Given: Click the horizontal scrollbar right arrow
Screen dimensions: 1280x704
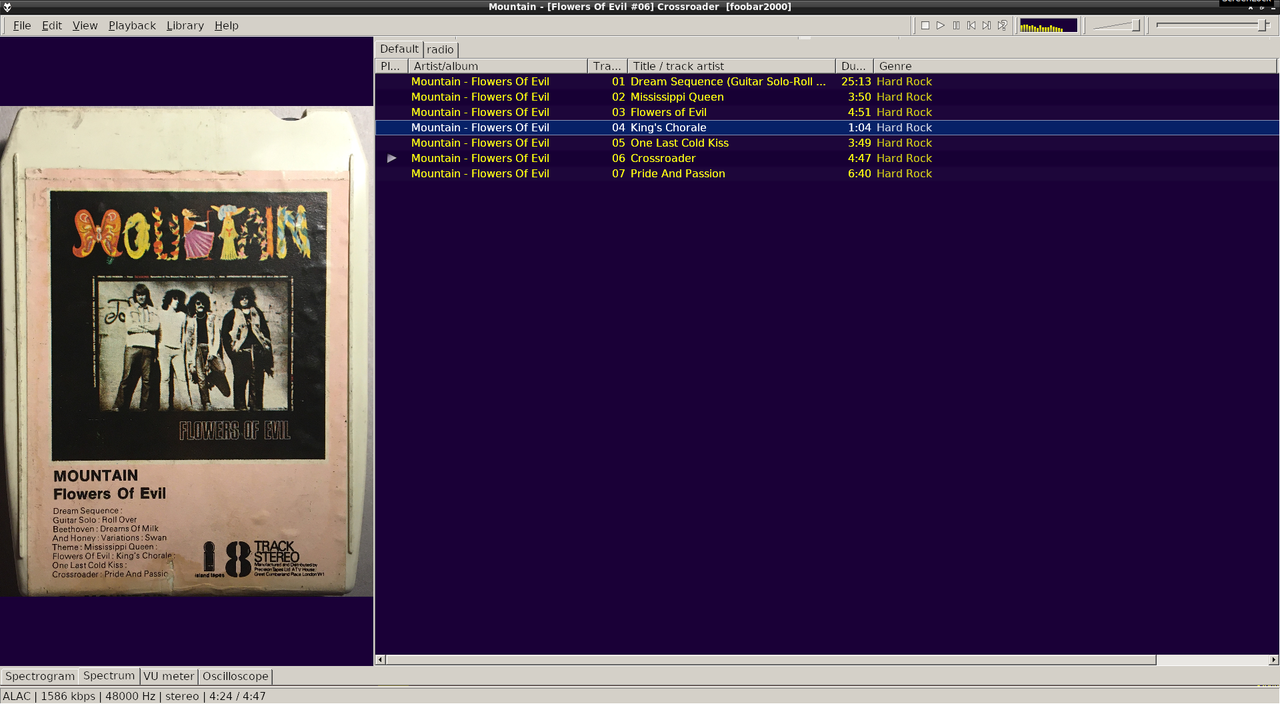Looking at the screenshot, I should pyautogui.click(x=1273, y=660).
